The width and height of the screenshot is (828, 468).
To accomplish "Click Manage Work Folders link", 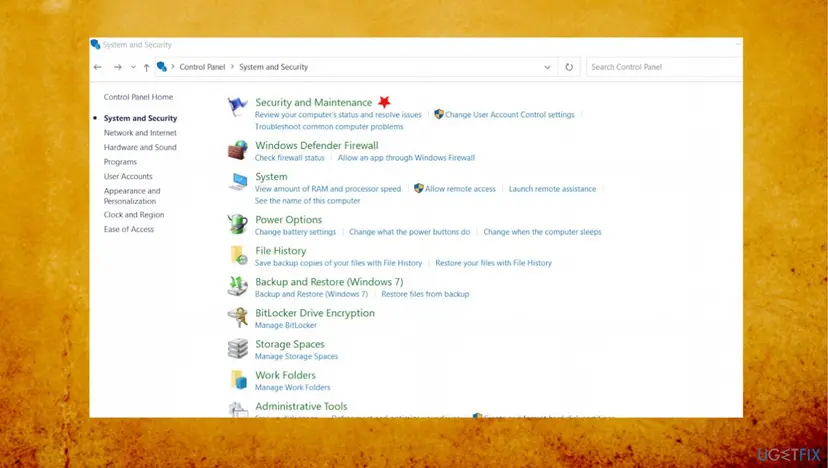I will pyautogui.click(x=293, y=388).
